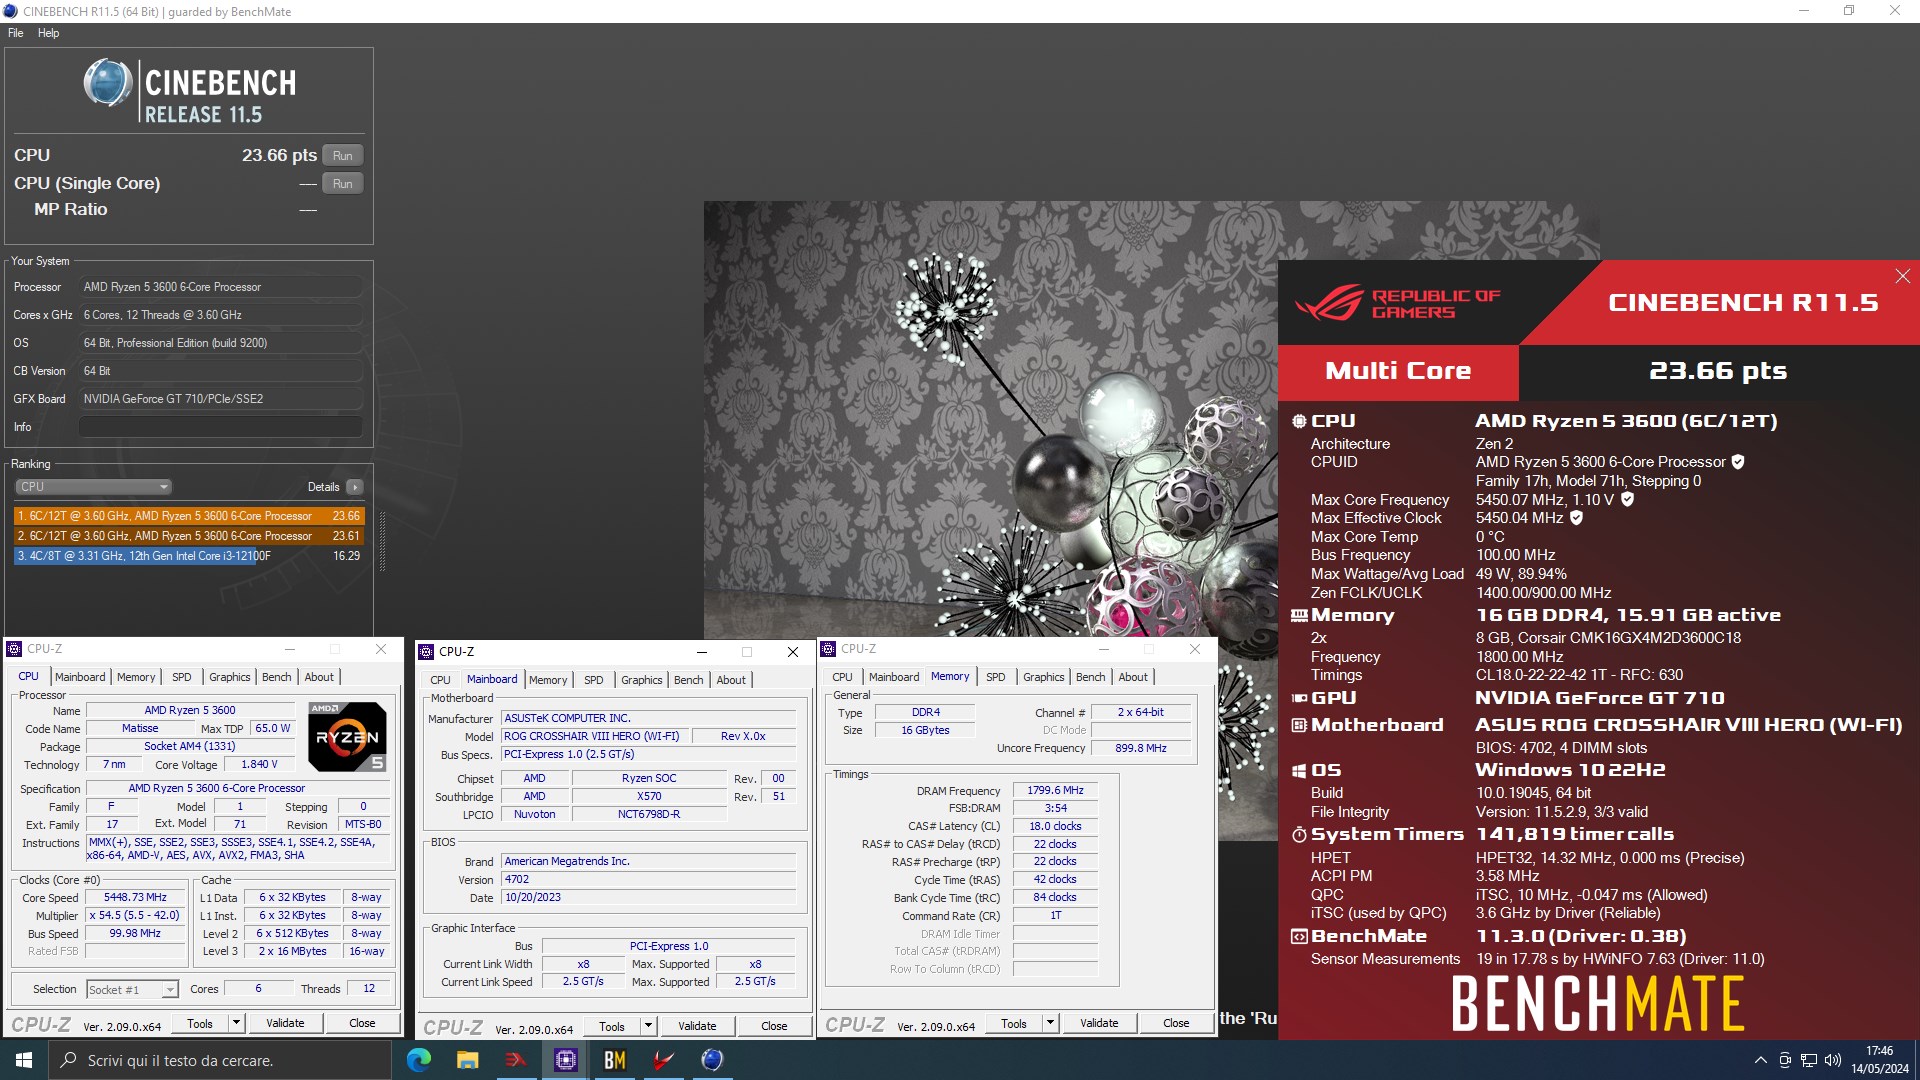The width and height of the screenshot is (1920, 1080).
Task: Click the Cinebench sphere logo
Action: click(x=107, y=83)
